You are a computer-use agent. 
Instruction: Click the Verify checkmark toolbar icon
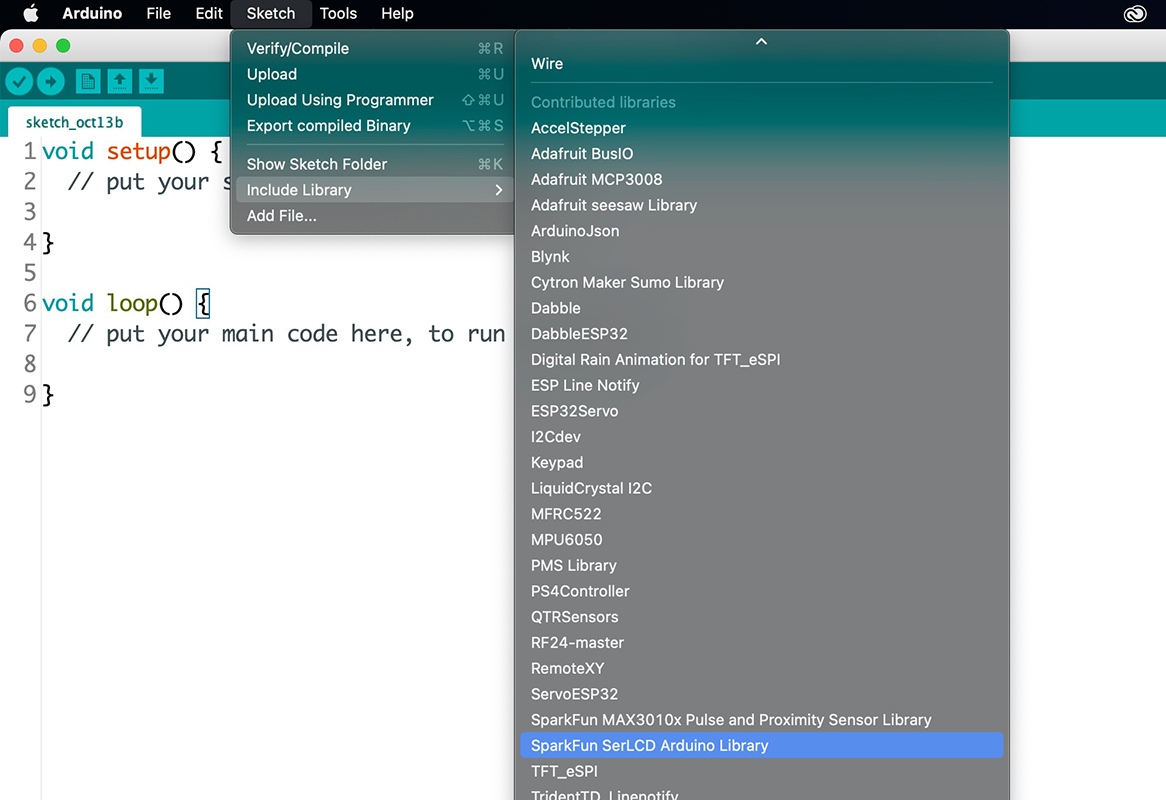pyautogui.click(x=19, y=81)
